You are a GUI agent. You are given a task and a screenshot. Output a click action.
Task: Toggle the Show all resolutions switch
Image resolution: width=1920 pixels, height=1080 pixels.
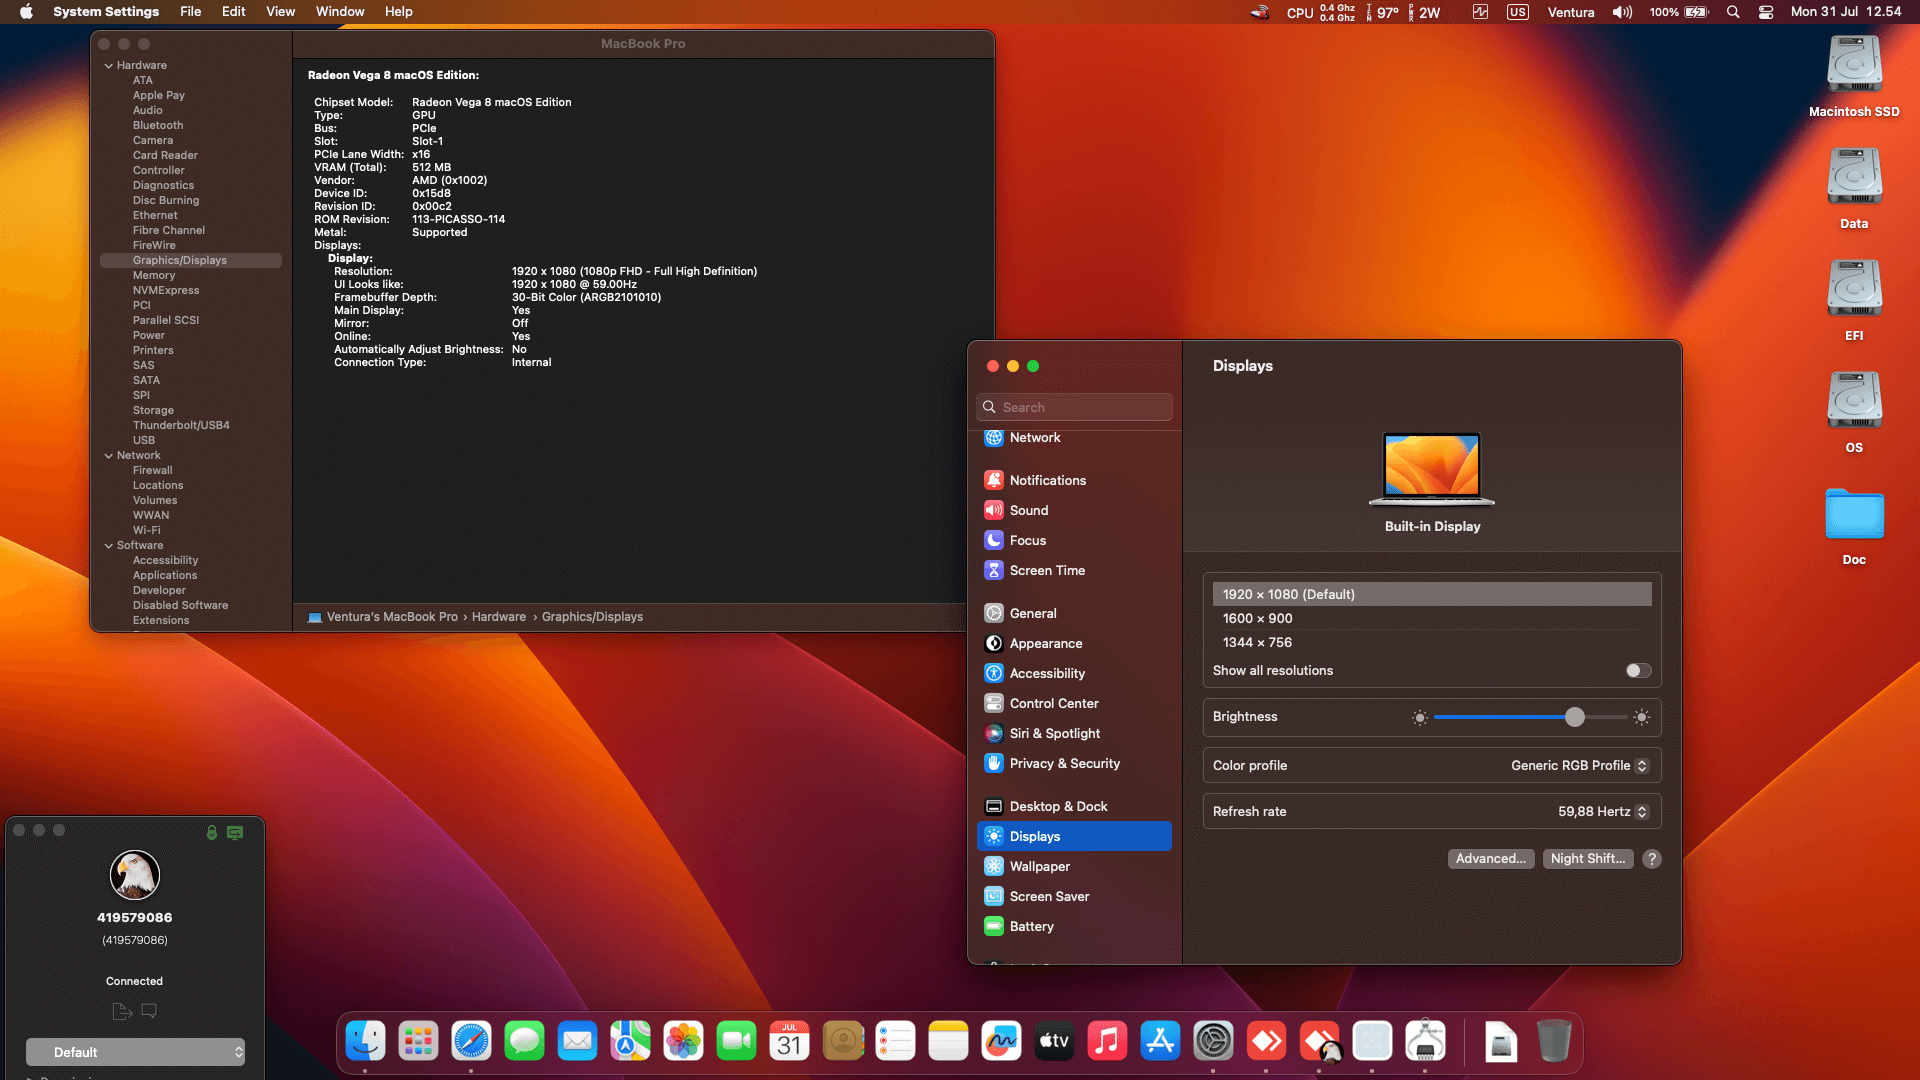(x=1638, y=671)
